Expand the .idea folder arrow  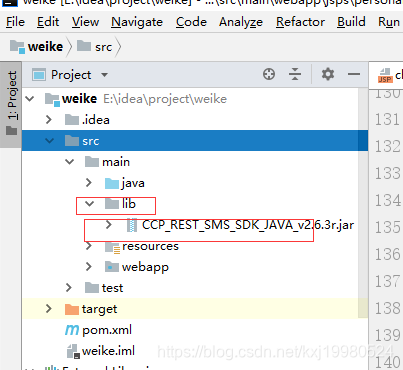tap(49, 120)
